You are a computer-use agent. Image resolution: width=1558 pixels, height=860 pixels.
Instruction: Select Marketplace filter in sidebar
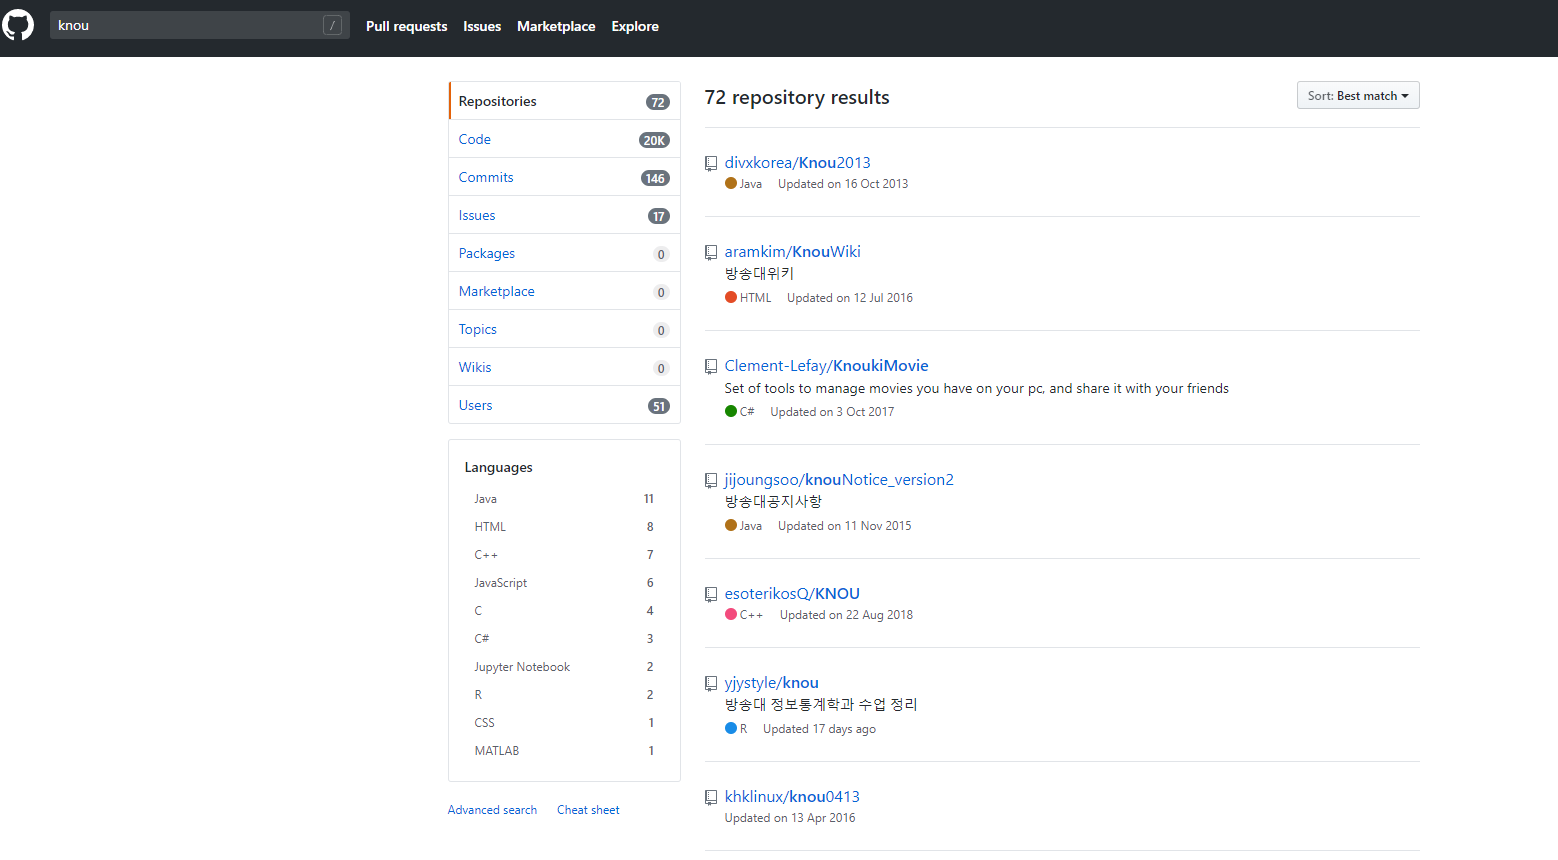565,291
